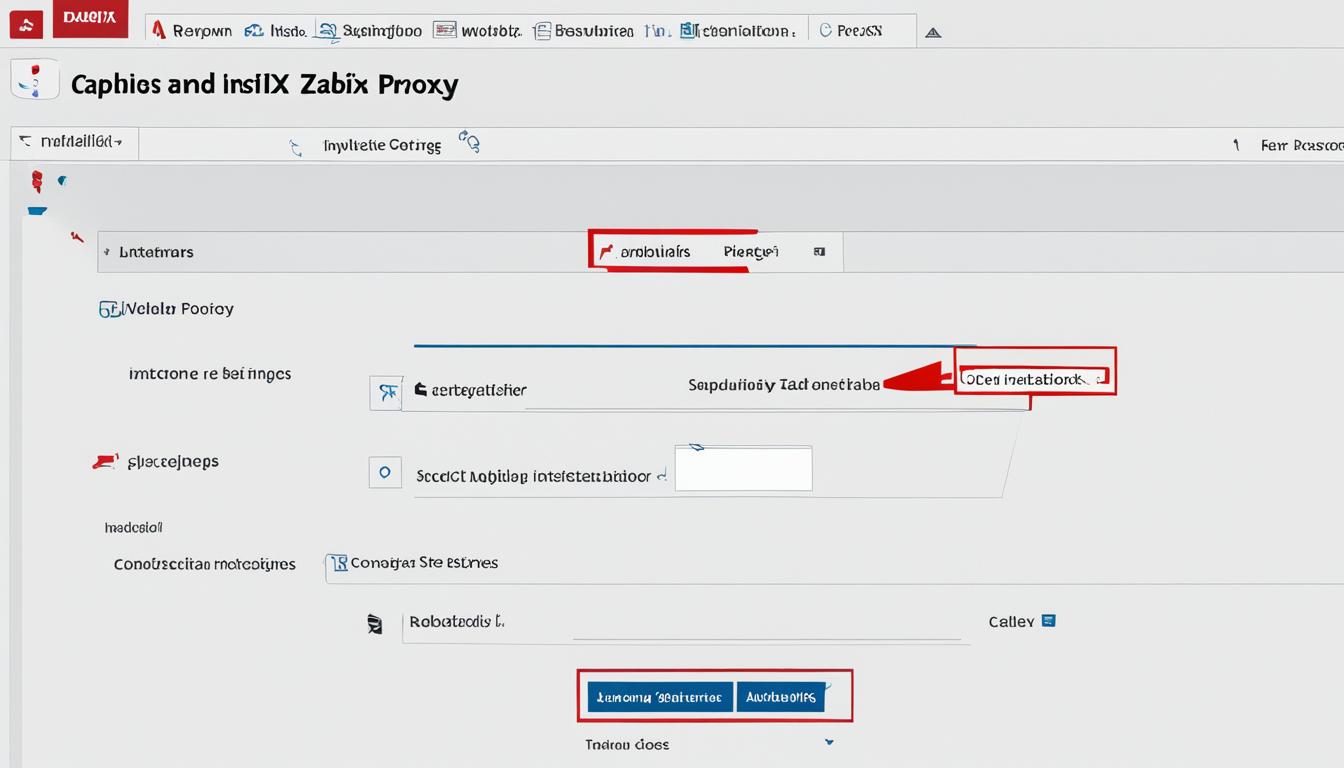Click the red icon beside sjhectejneps

click(106, 461)
